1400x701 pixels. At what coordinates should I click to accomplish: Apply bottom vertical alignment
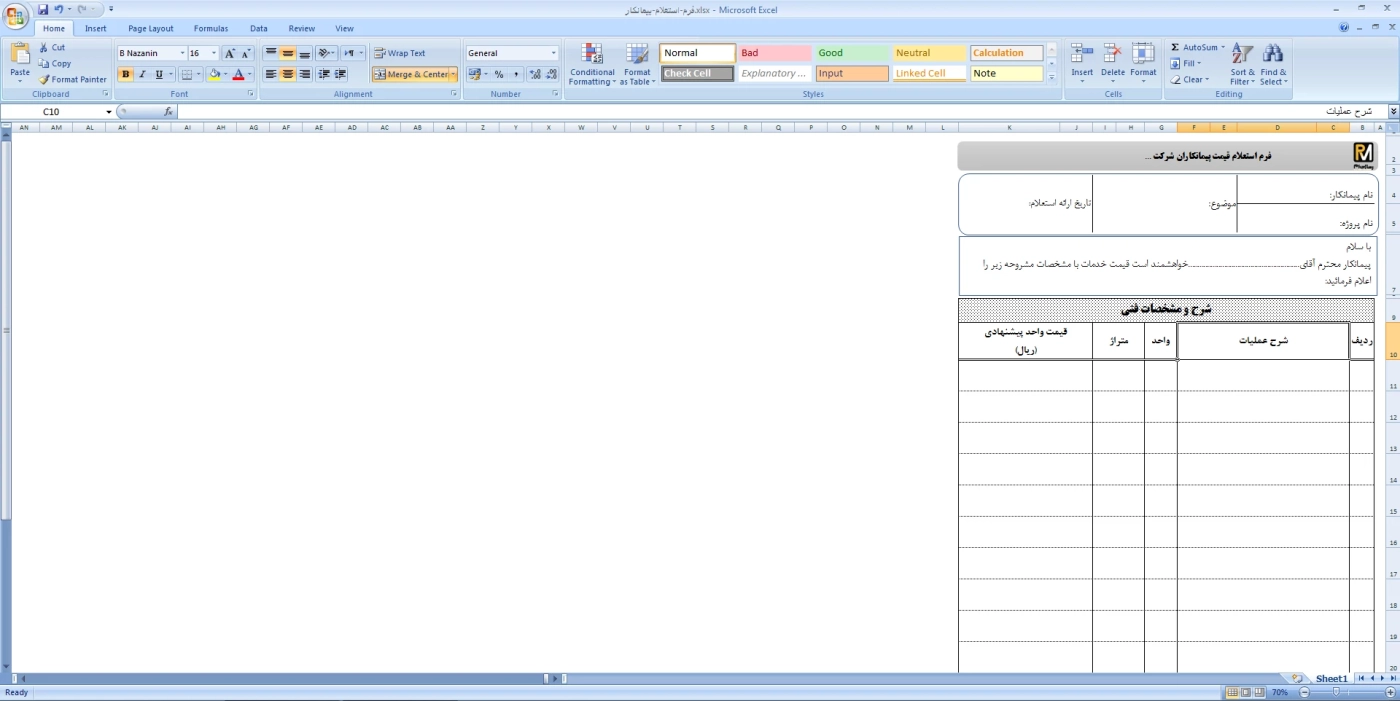304,53
